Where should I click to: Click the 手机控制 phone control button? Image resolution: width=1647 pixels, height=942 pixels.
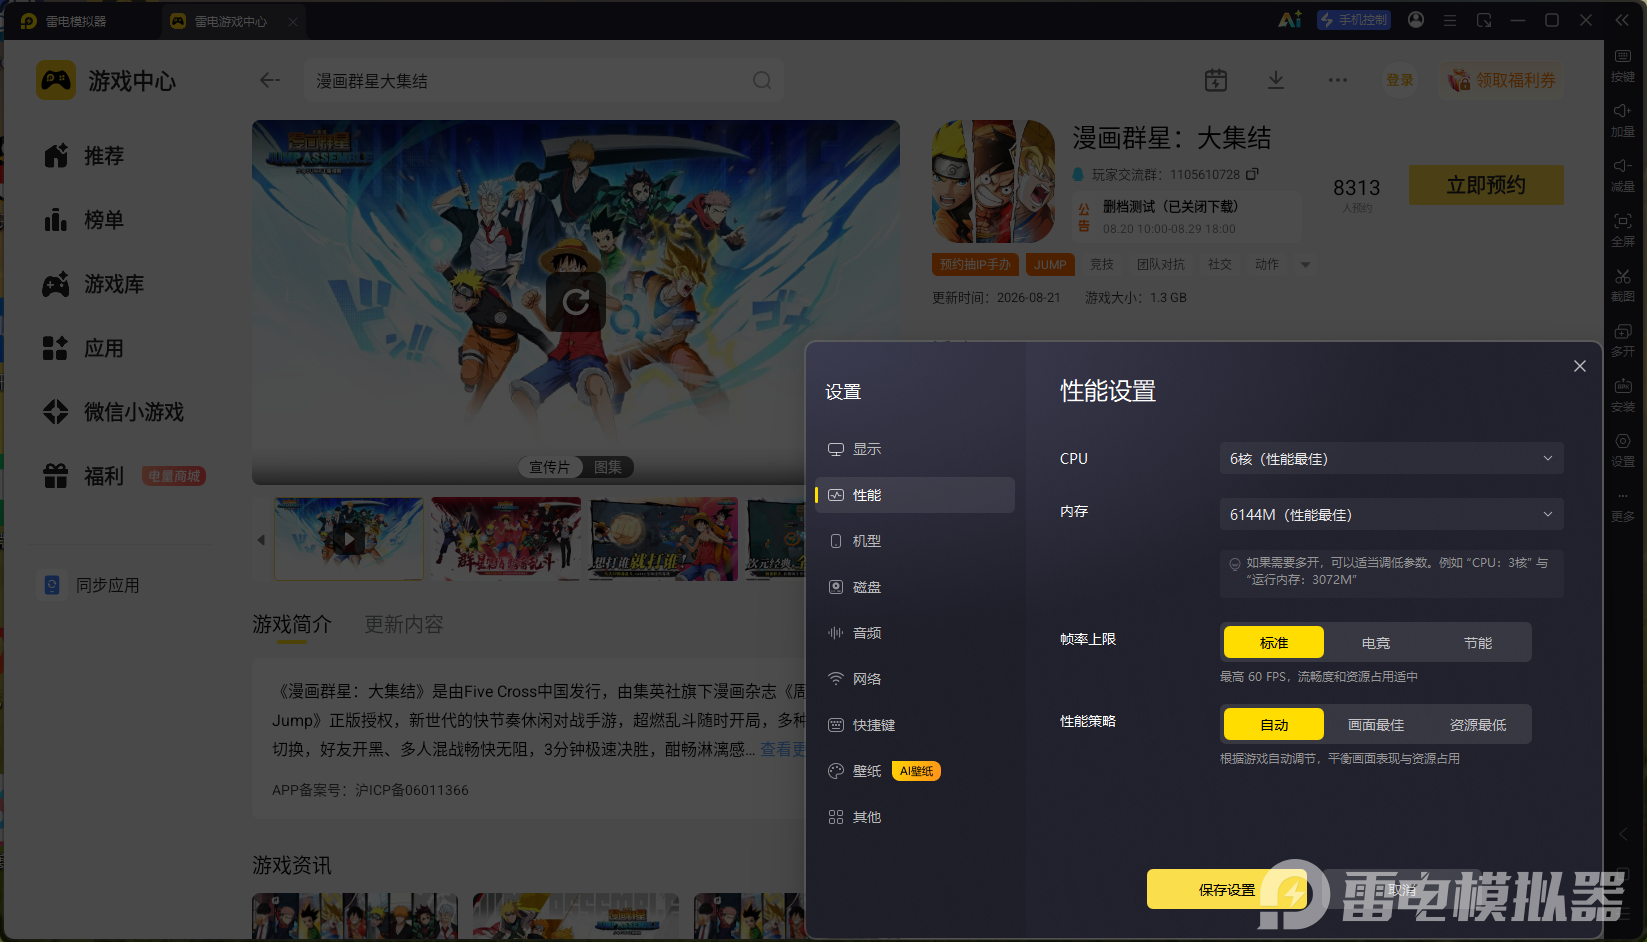pyautogui.click(x=1354, y=20)
